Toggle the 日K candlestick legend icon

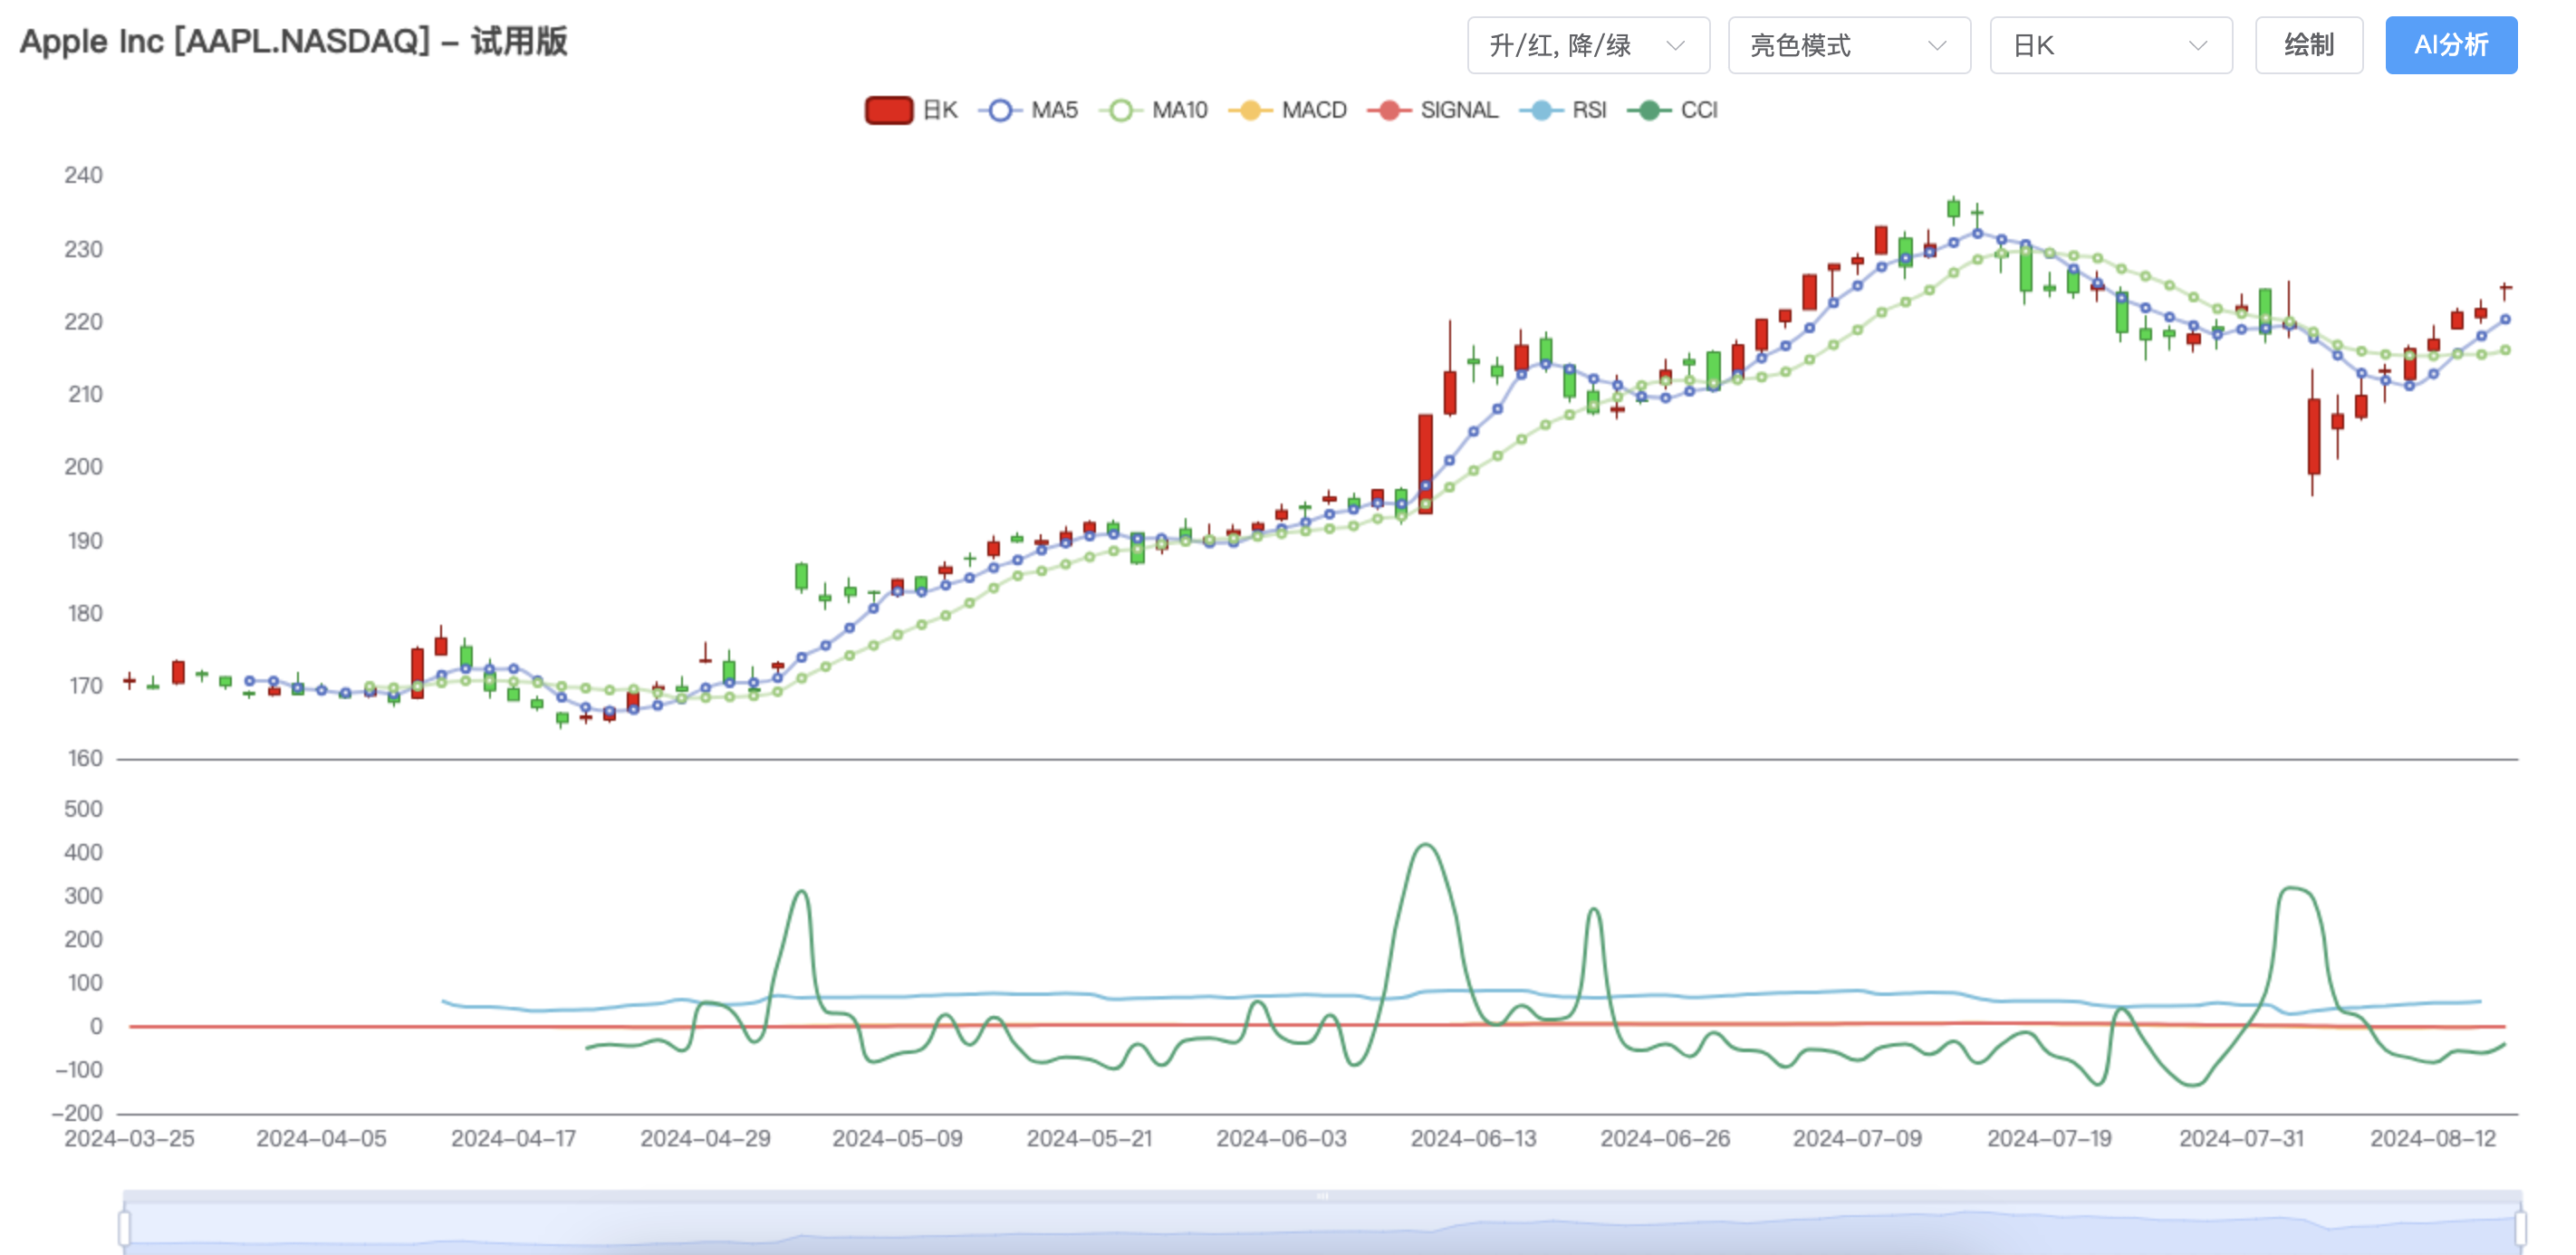(888, 110)
